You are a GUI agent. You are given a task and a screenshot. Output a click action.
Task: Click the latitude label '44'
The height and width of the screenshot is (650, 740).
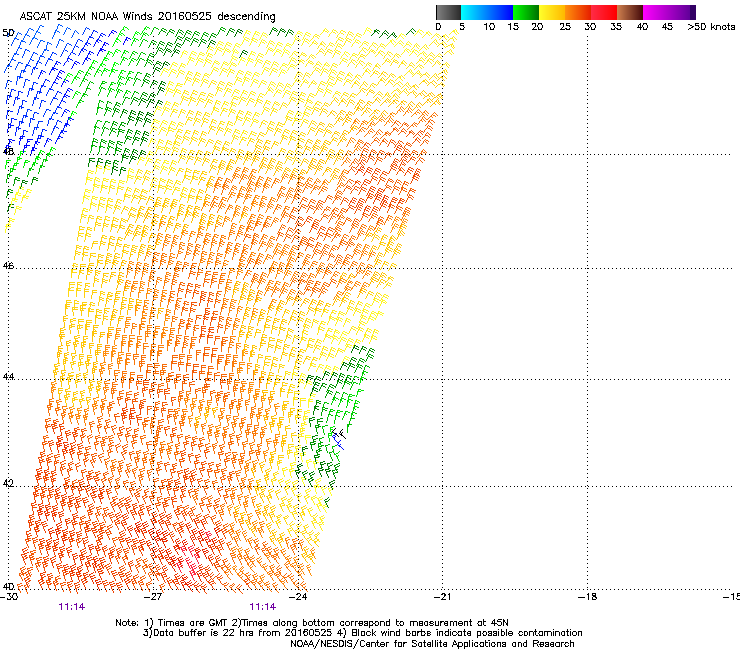pos(8,377)
